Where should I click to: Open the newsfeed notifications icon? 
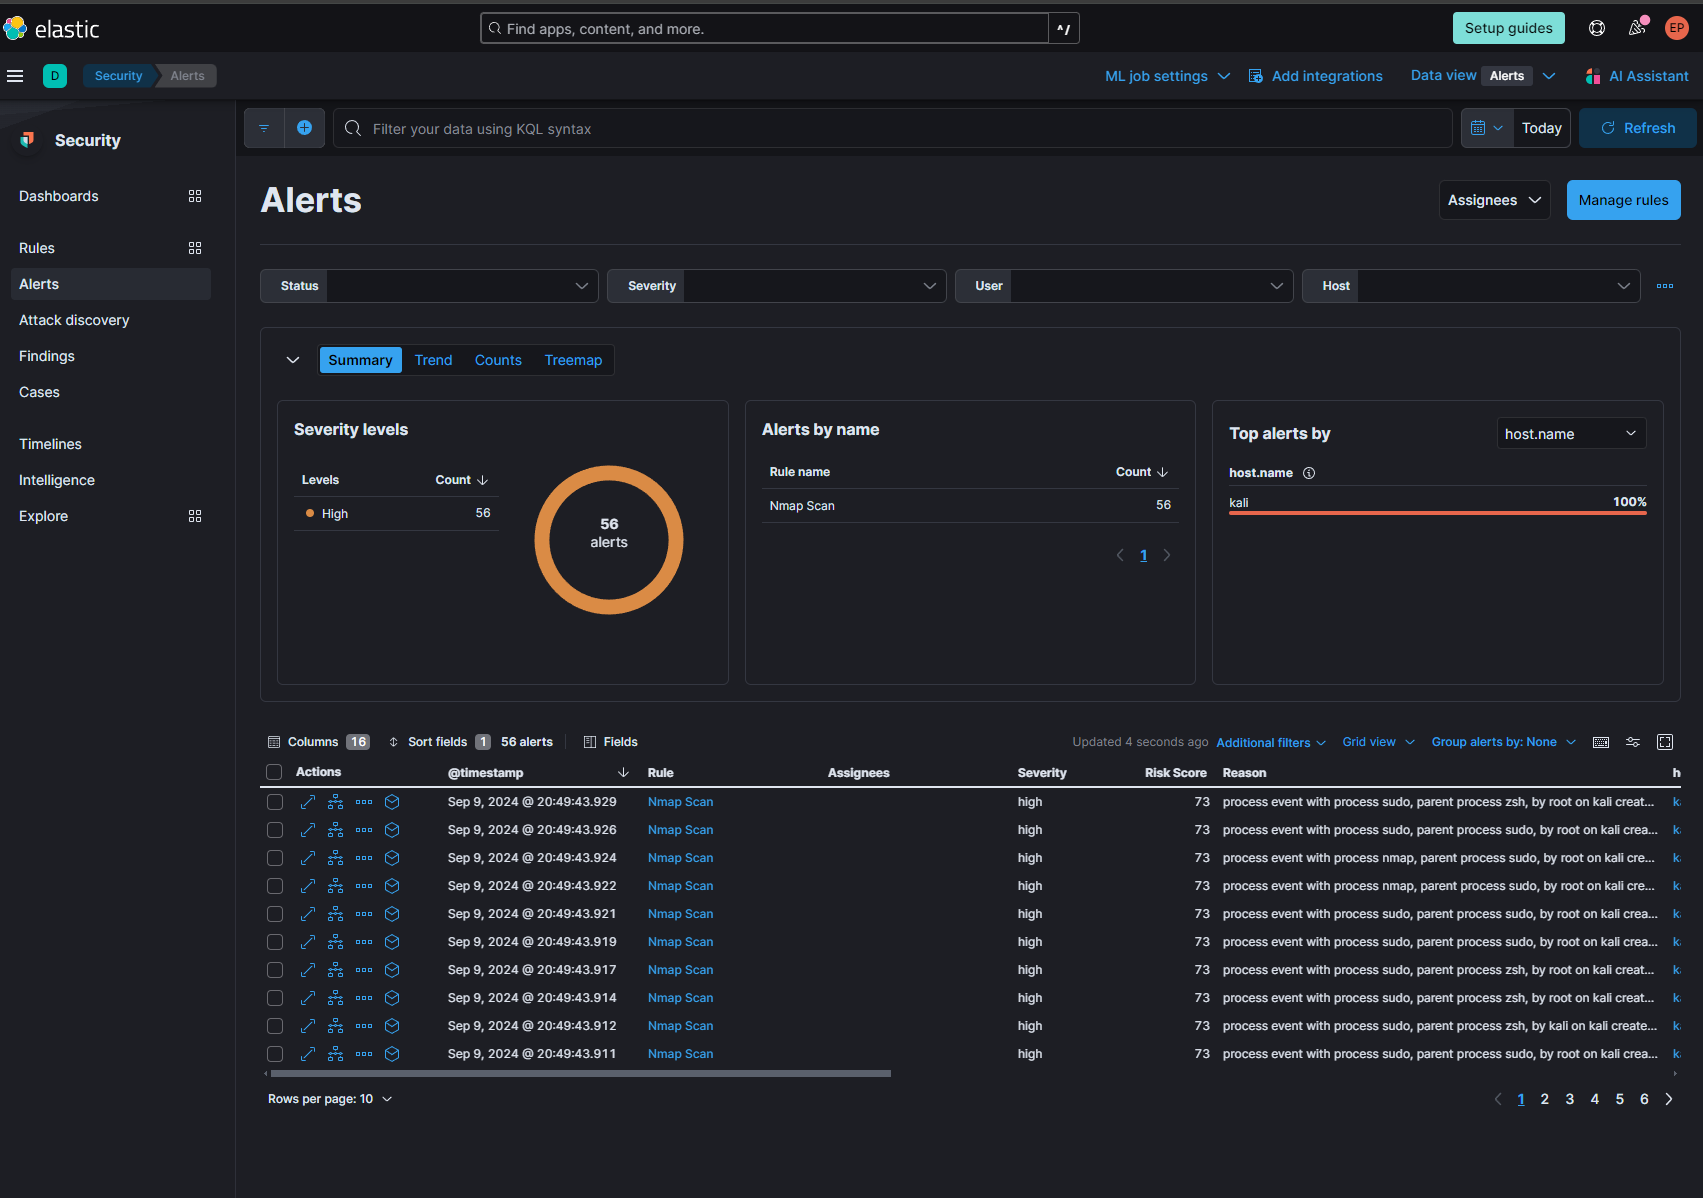pyautogui.click(x=1637, y=28)
